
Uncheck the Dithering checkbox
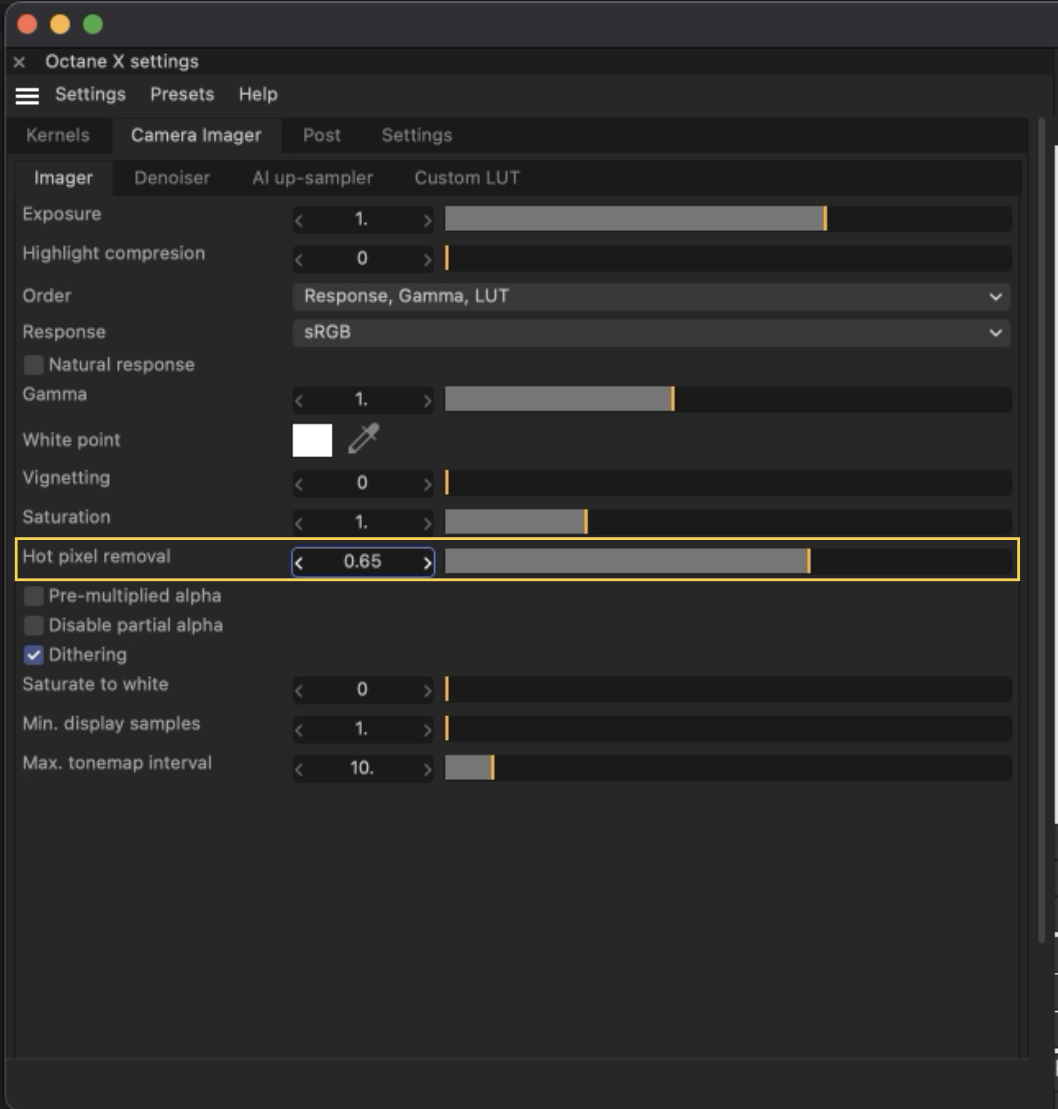pyautogui.click(x=34, y=655)
